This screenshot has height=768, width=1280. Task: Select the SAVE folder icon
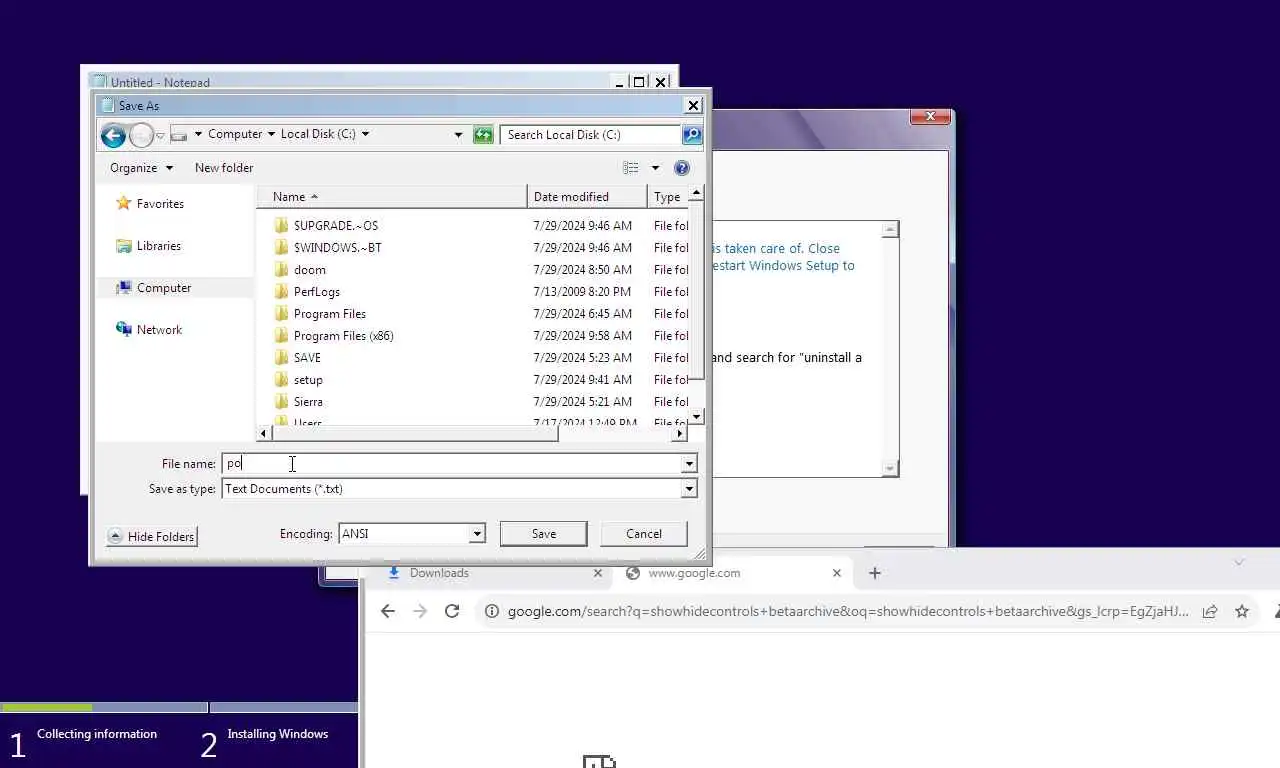click(282, 358)
